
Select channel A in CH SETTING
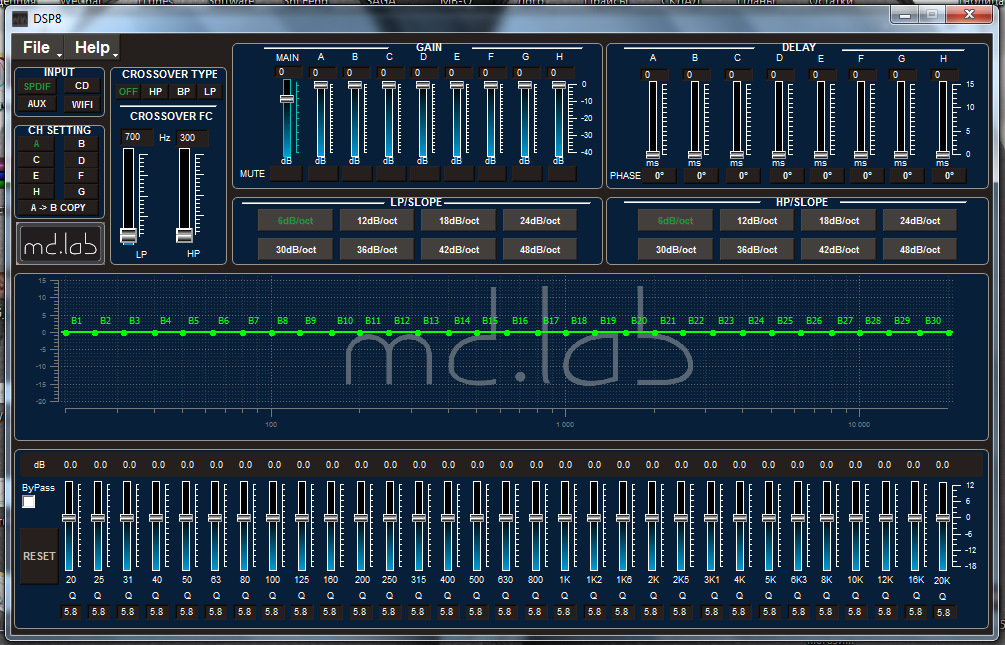[37, 144]
